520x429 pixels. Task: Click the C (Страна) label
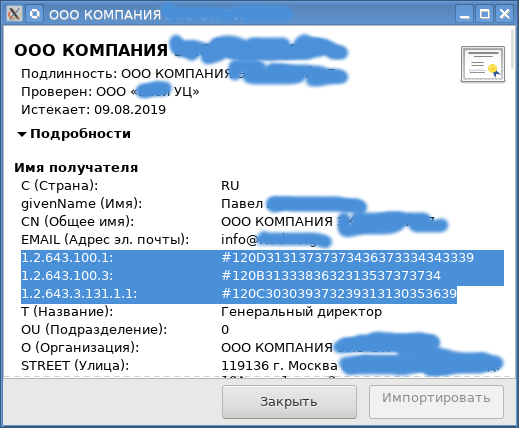pyautogui.click(x=60, y=186)
